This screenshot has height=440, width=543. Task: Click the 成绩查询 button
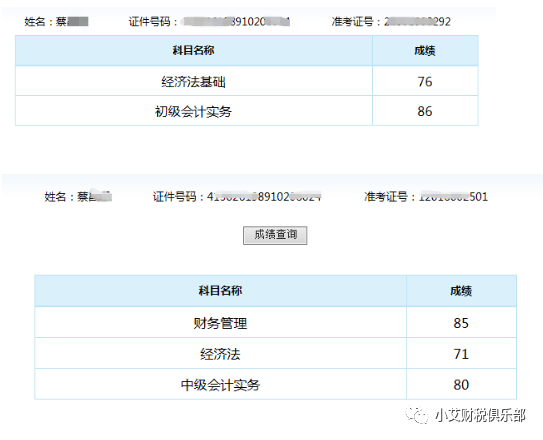click(275, 235)
